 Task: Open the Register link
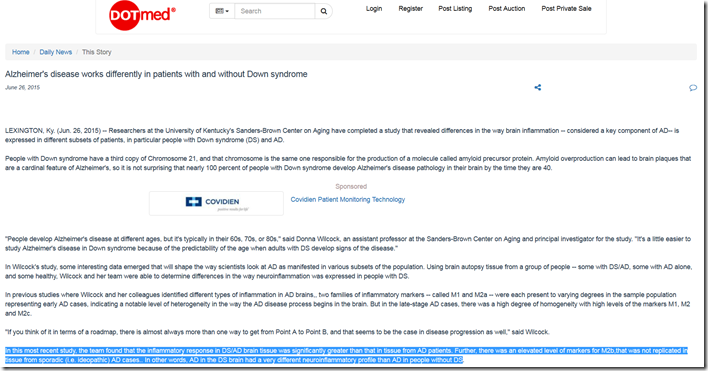click(410, 9)
